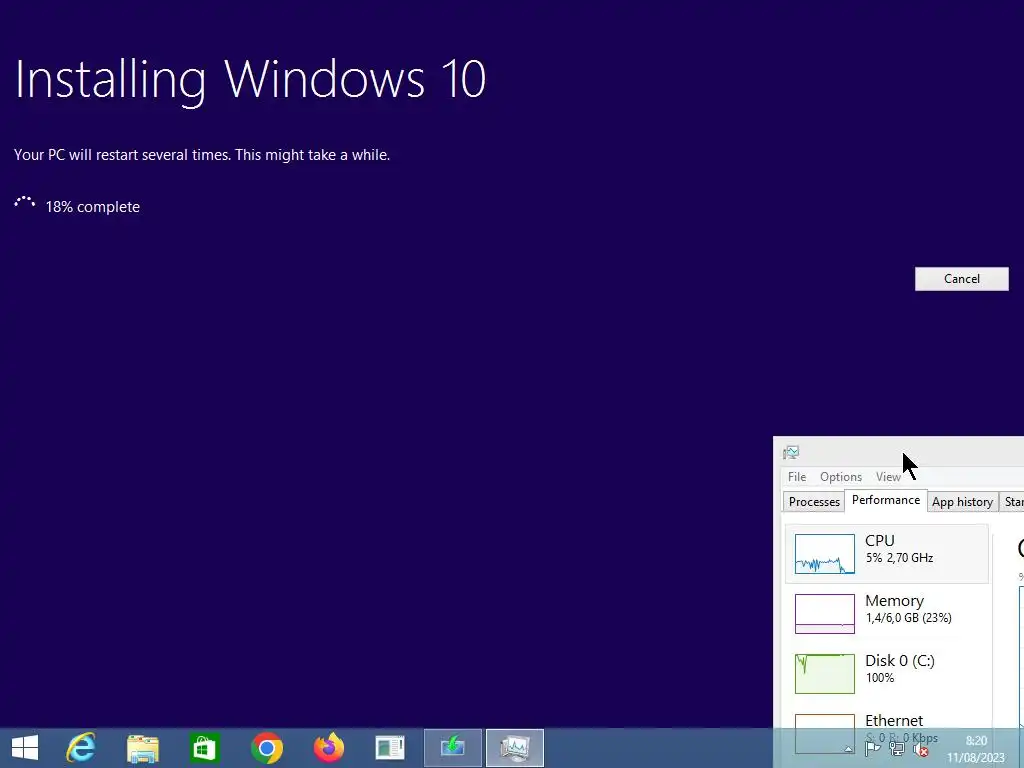Open the clock and date in tray
Screen dimensions: 1024x768
(976, 749)
